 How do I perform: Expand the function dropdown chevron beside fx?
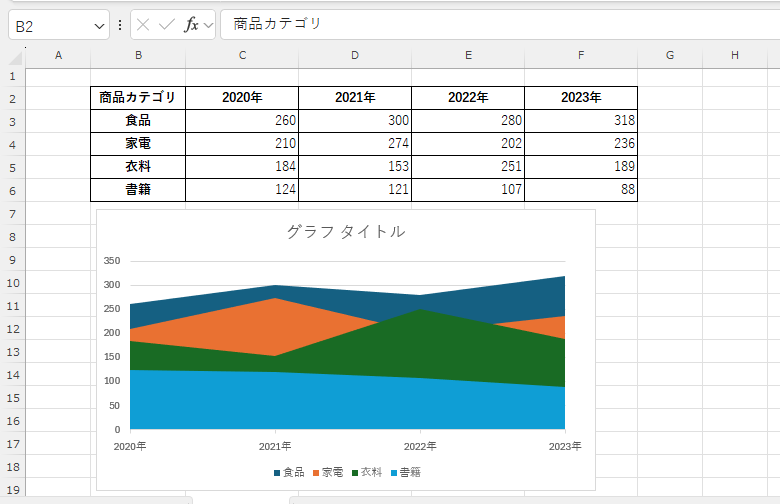[x=208, y=25]
